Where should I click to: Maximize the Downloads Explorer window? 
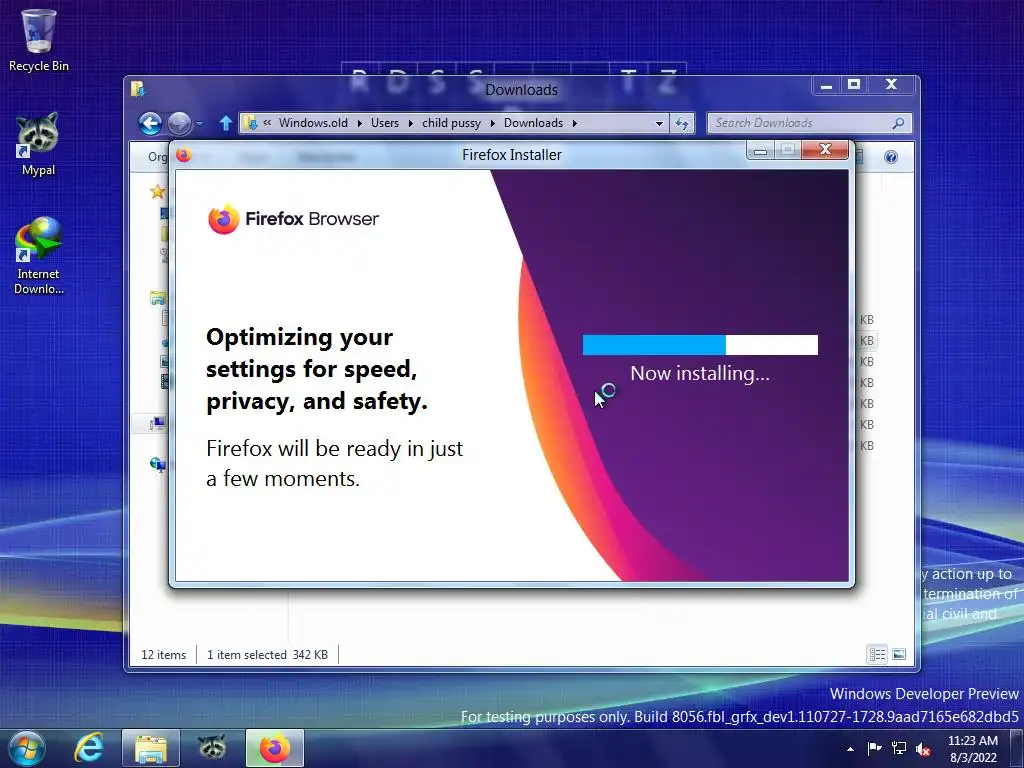854,85
